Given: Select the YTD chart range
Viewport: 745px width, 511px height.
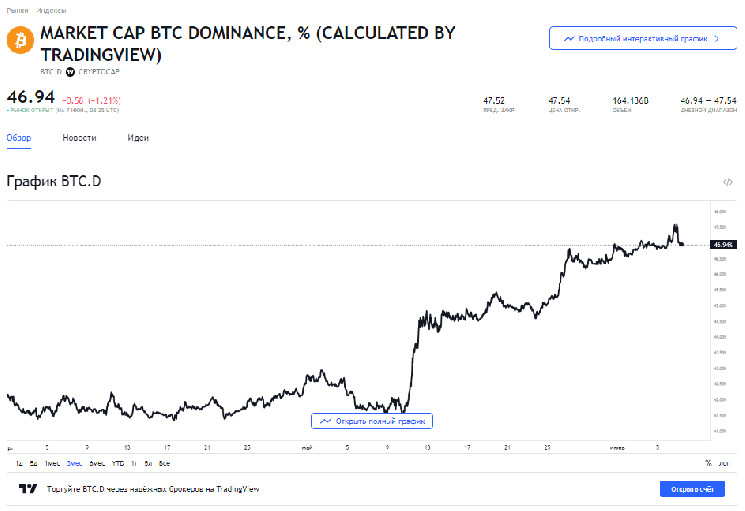Looking at the screenshot, I should [118, 463].
